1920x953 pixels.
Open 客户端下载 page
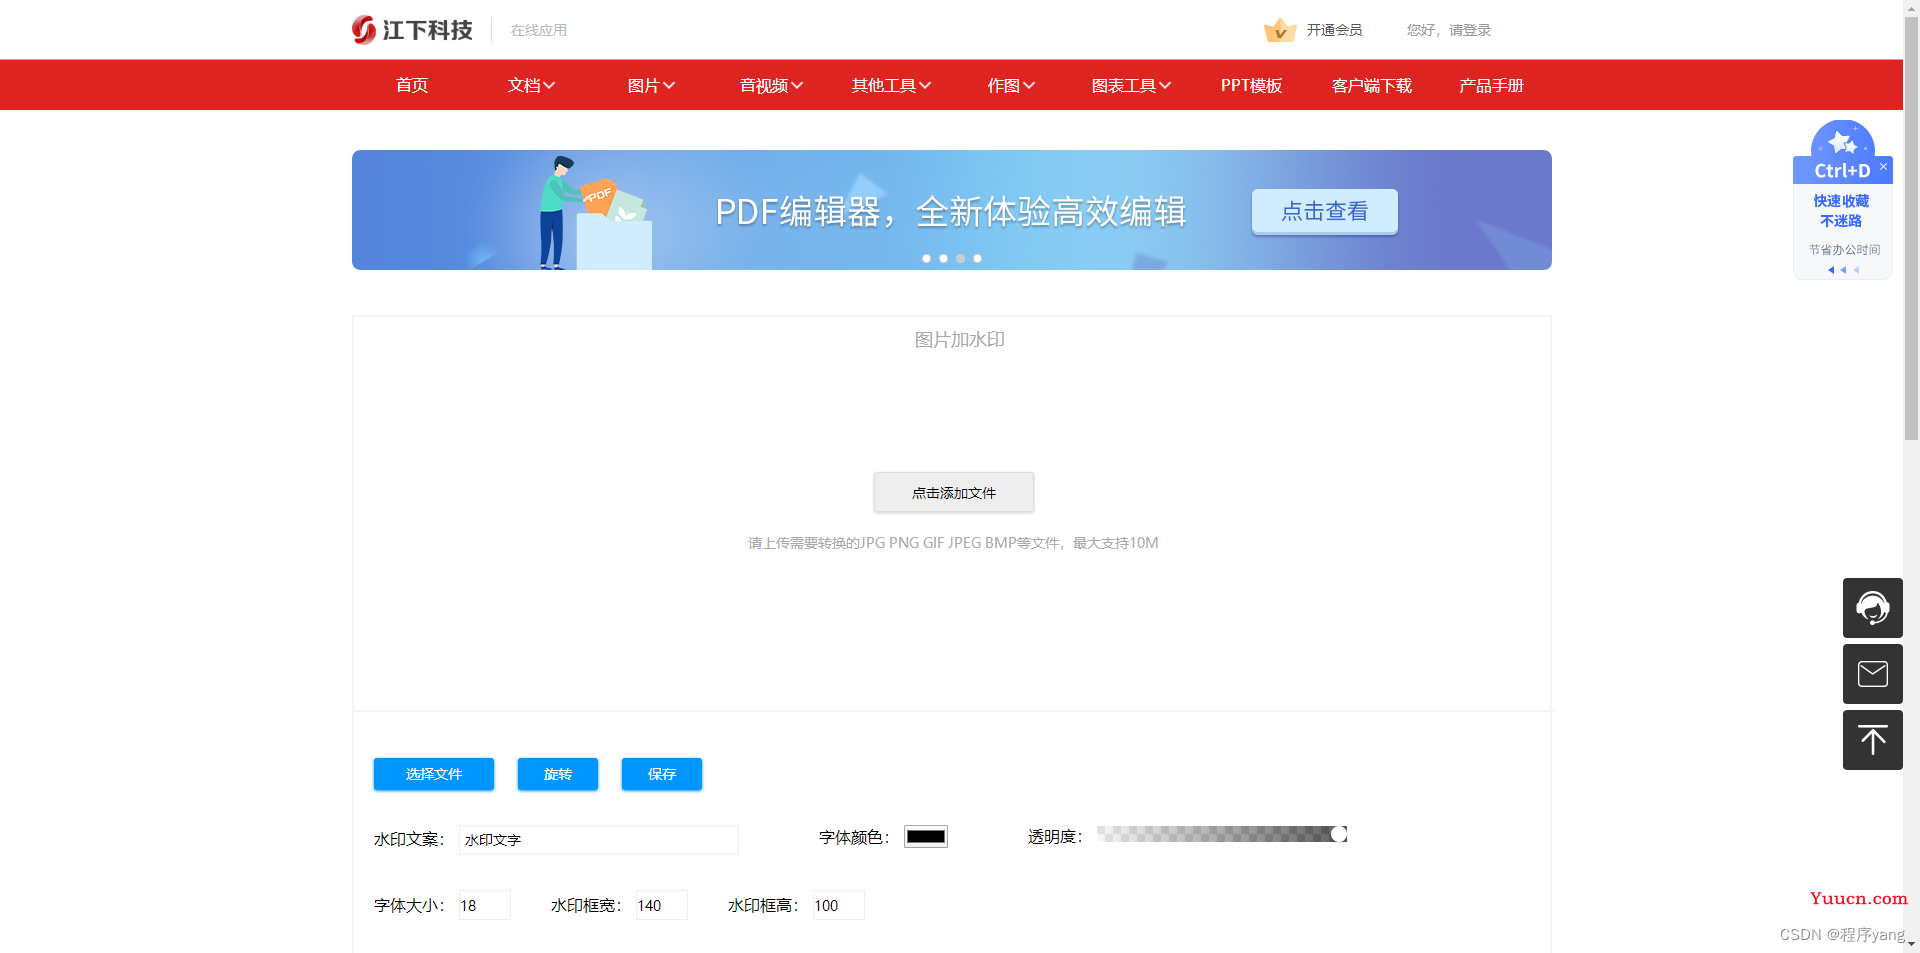point(1371,86)
